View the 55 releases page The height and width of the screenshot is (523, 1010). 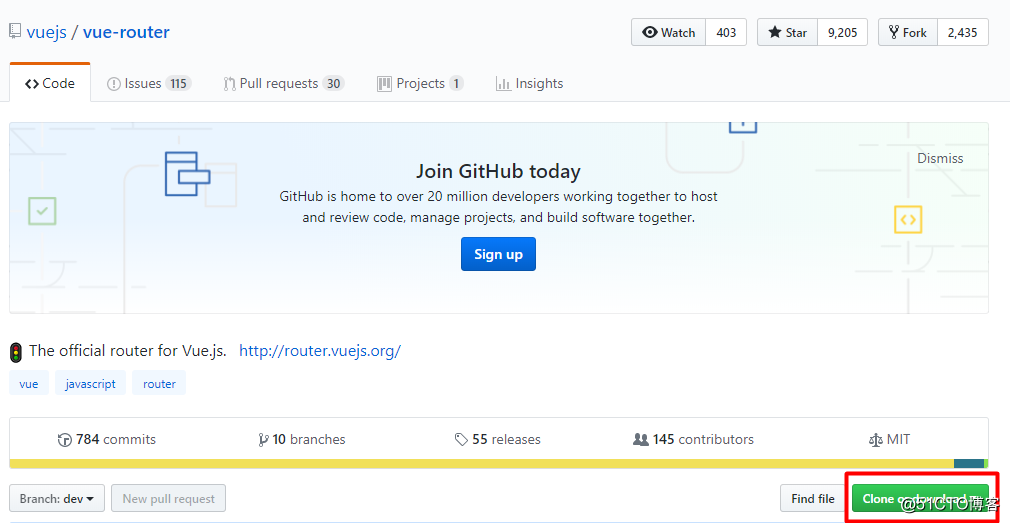point(497,439)
